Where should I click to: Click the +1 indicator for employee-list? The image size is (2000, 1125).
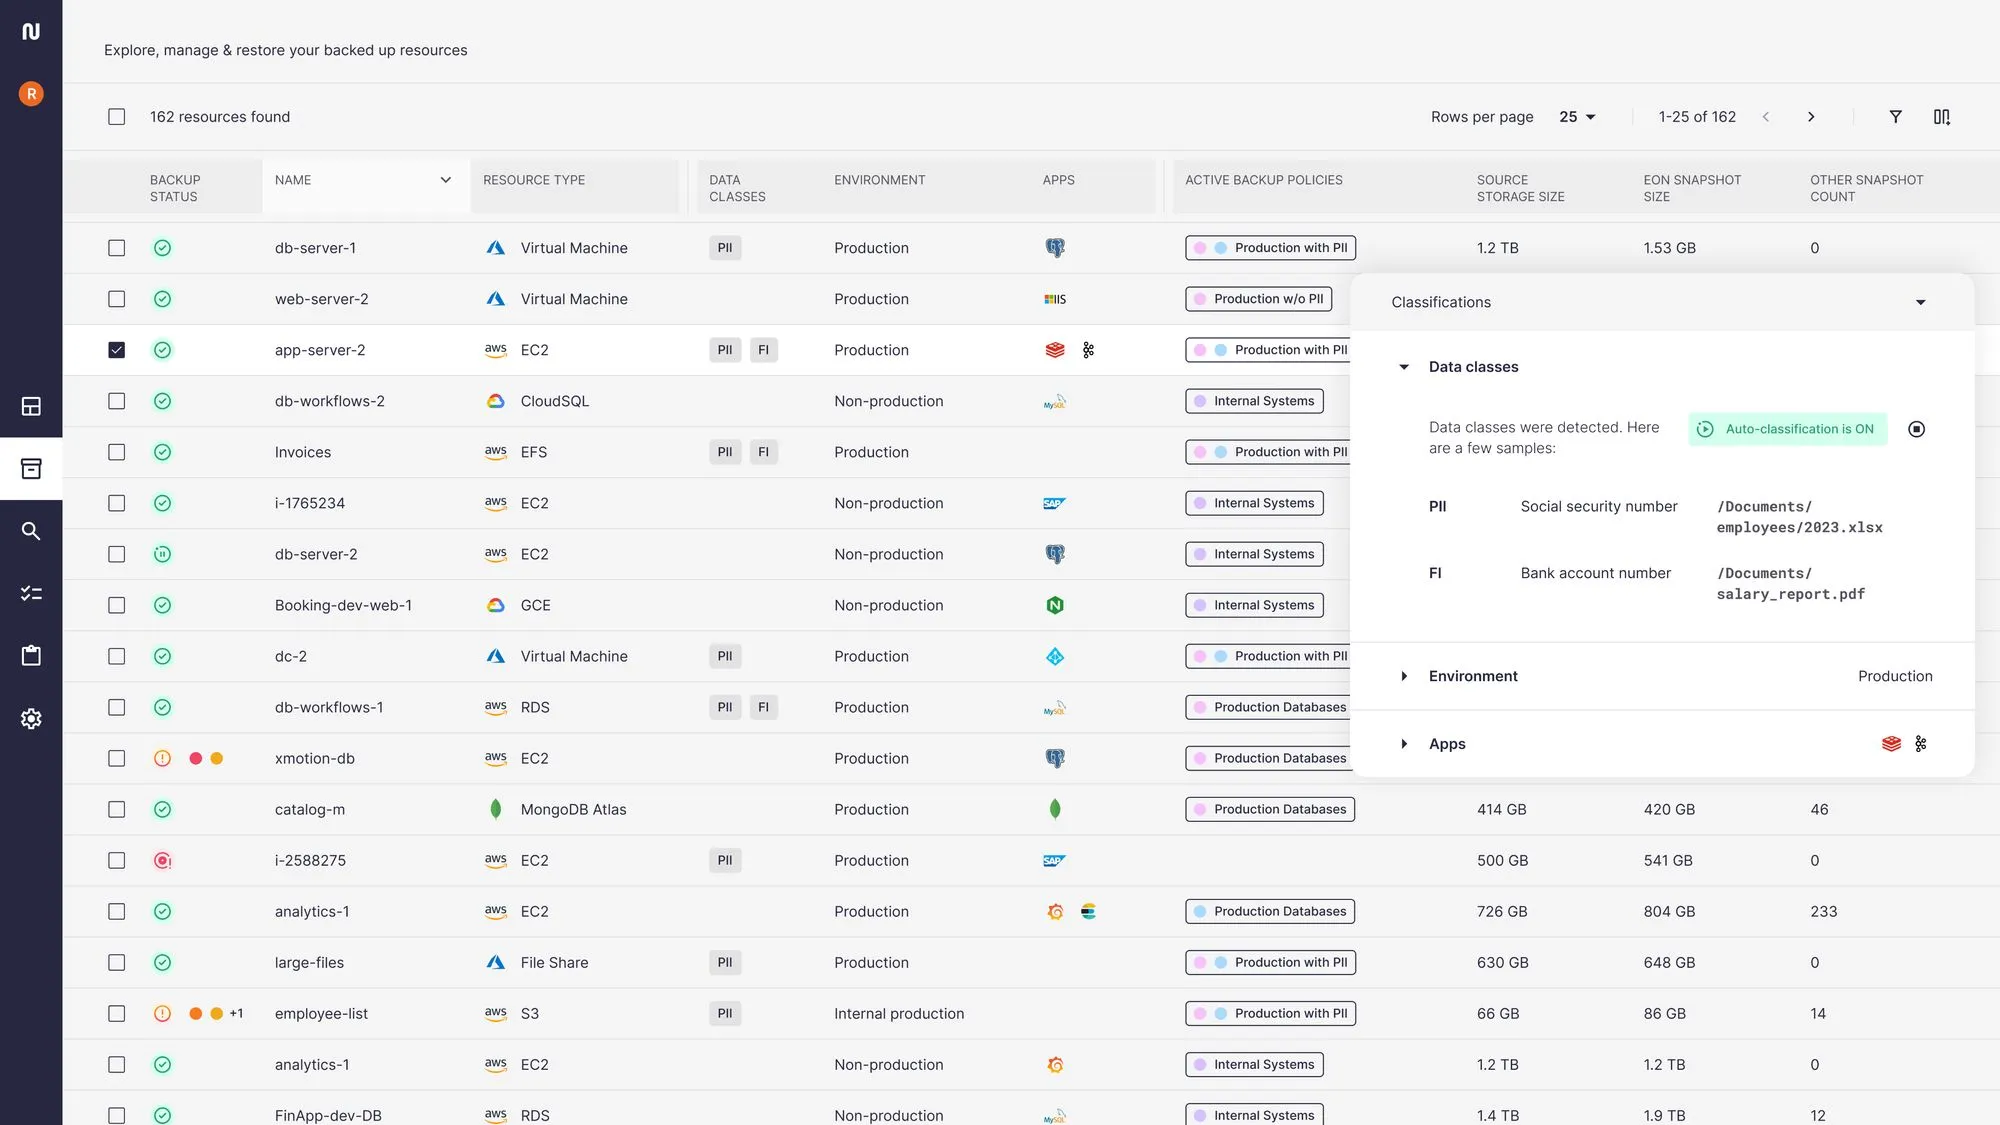click(236, 1013)
